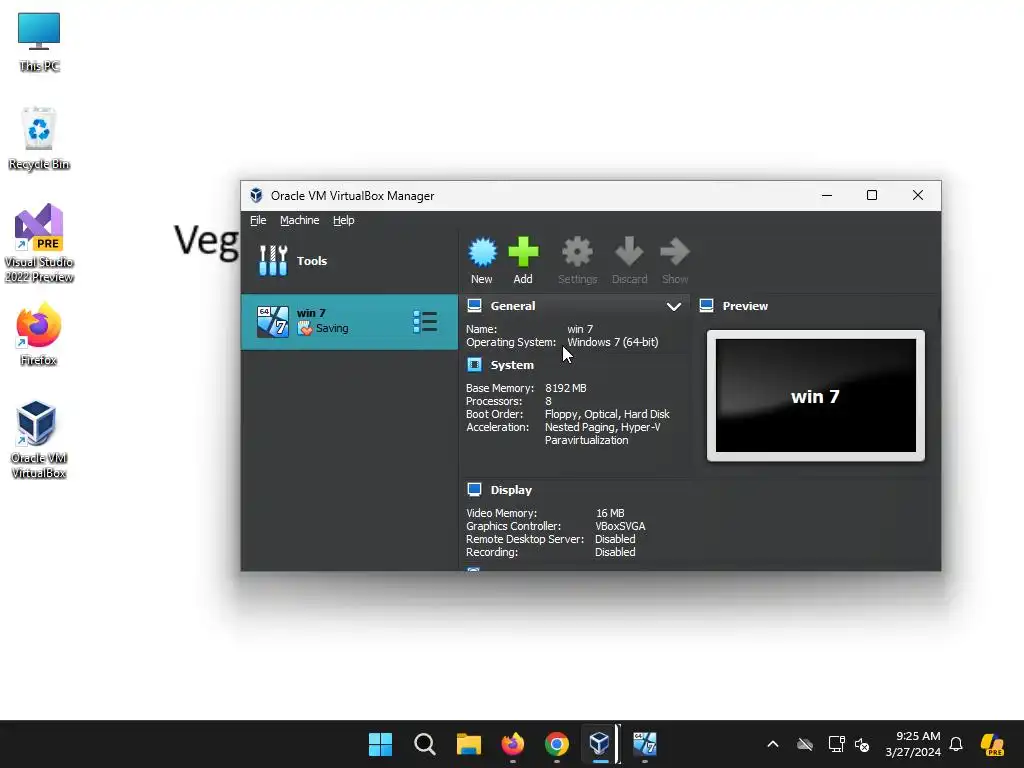Image resolution: width=1024 pixels, height=768 pixels.
Task: Click the Display monitor icon
Action: [x=475, y=489]
